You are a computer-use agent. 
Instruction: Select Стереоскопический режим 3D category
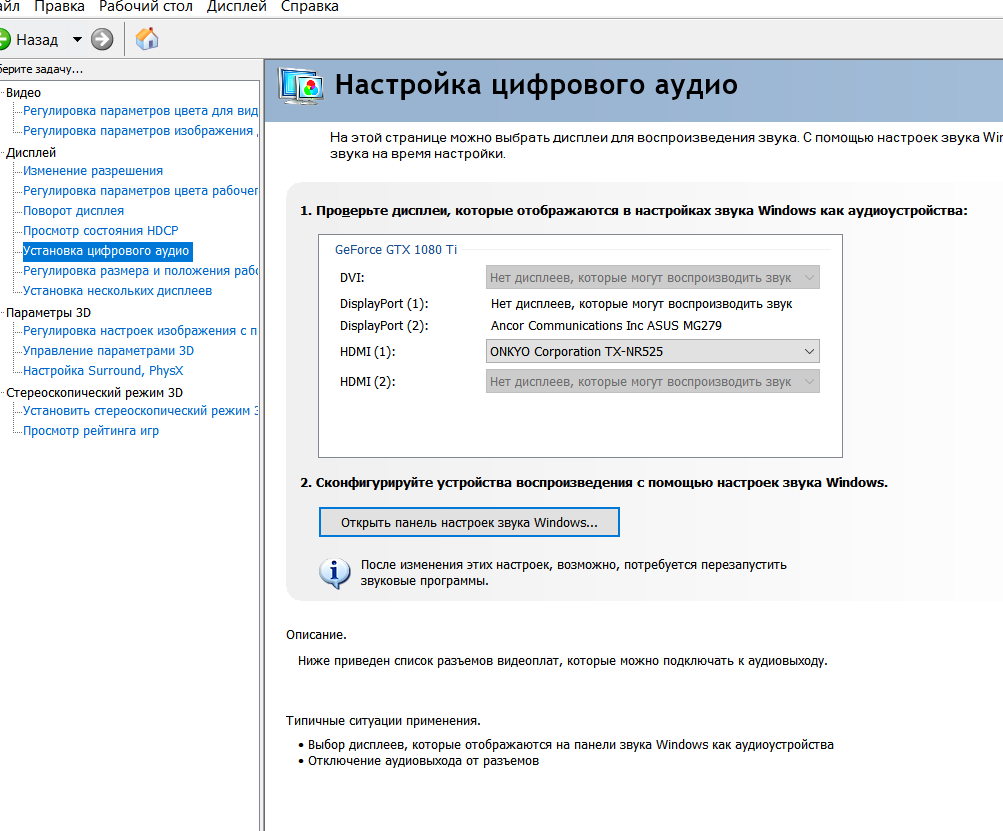(95, 392)
